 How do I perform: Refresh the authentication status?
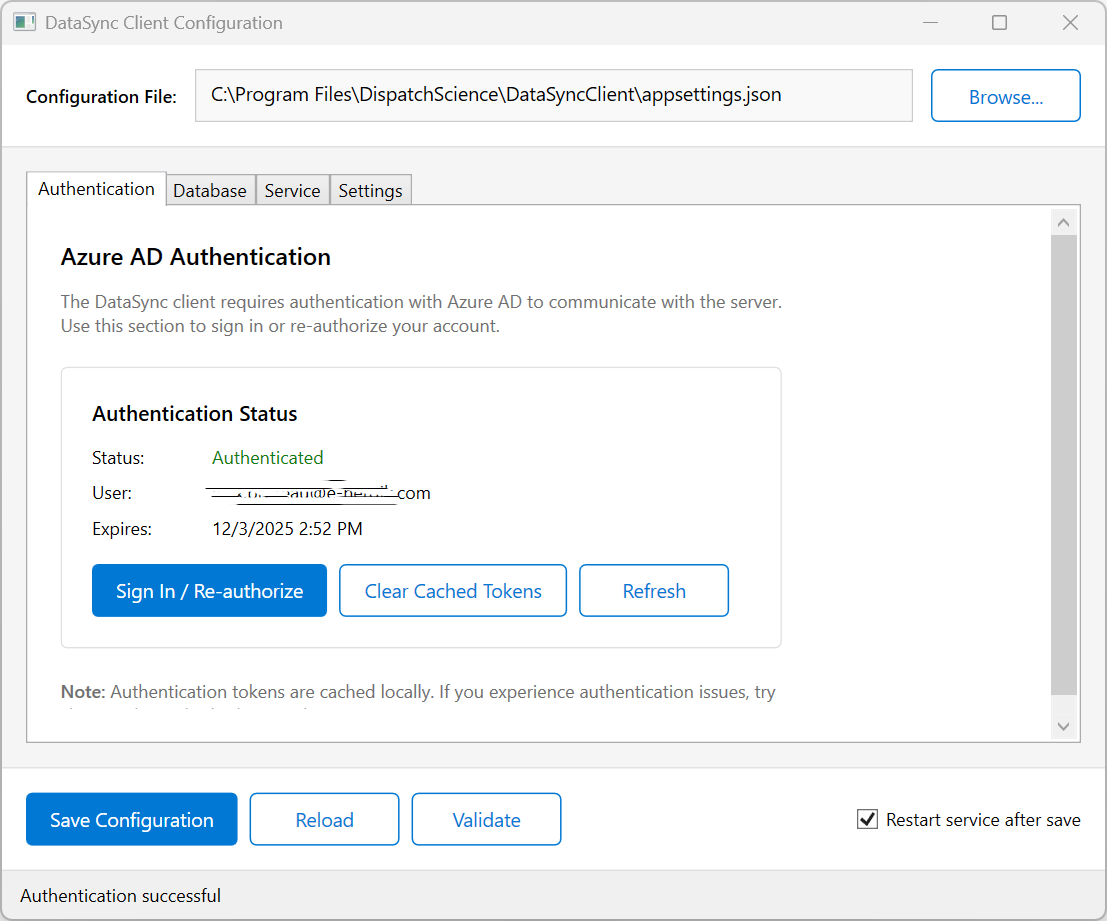(x=653, y=590)
